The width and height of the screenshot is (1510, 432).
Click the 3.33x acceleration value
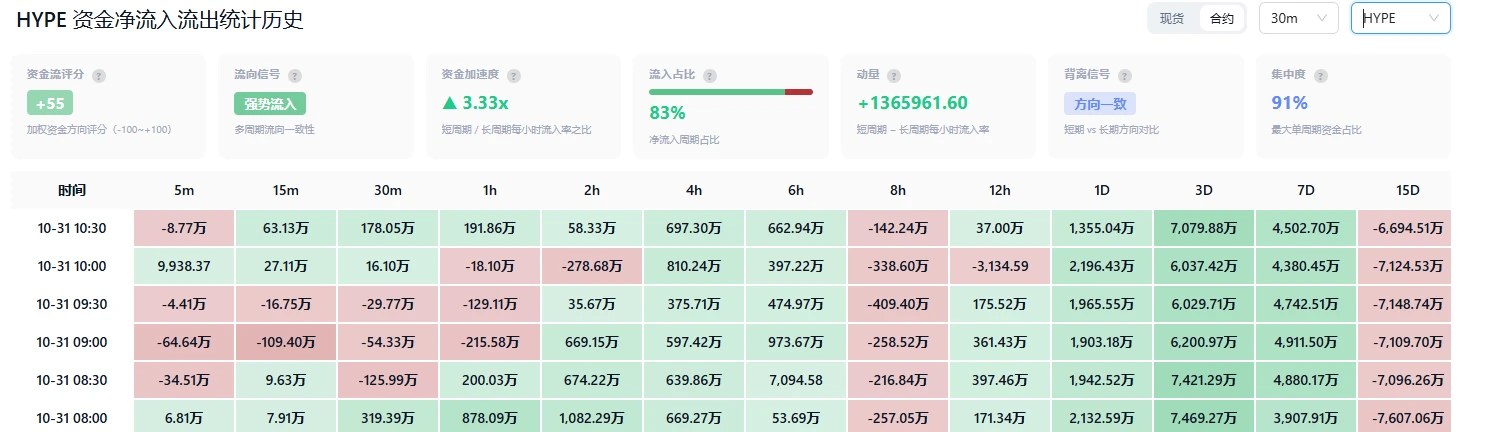click(486, 103)
